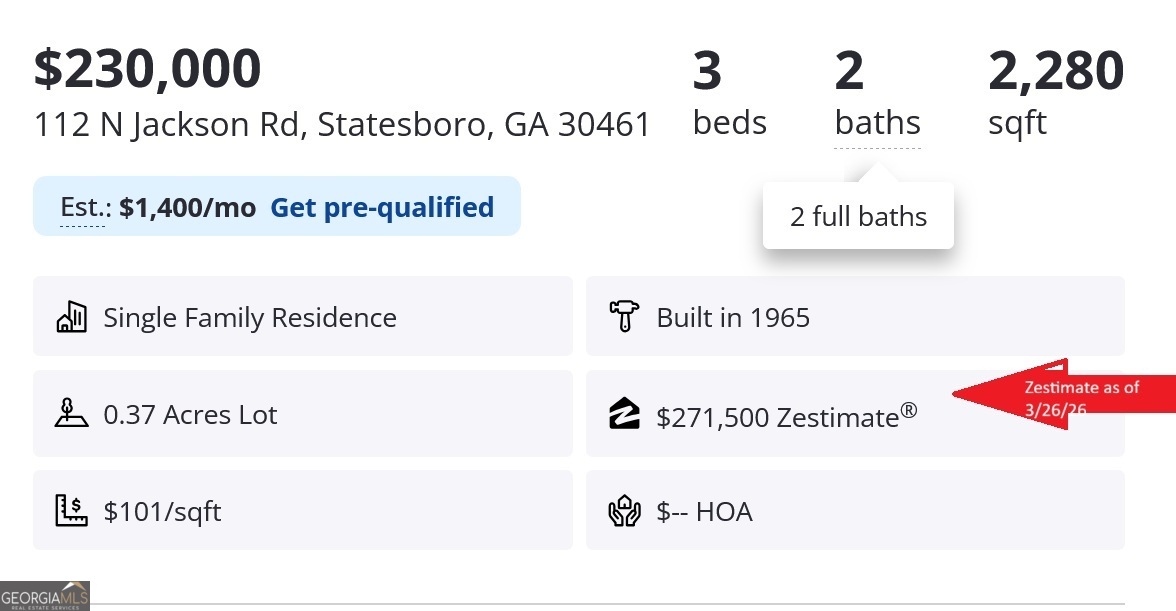Click the $230,000 listing price
Viewport: 1176px width, 611px height.
click(x=147, y=68)
